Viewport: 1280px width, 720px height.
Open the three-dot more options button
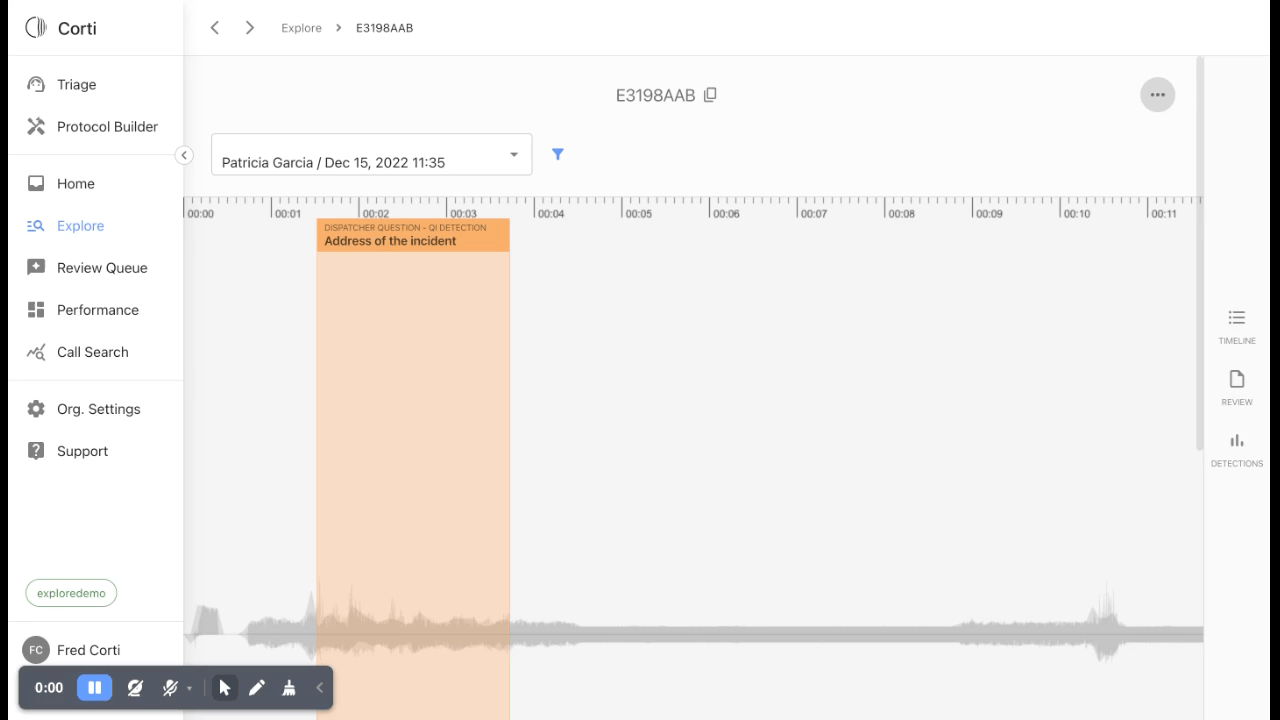coord(1157,95)
